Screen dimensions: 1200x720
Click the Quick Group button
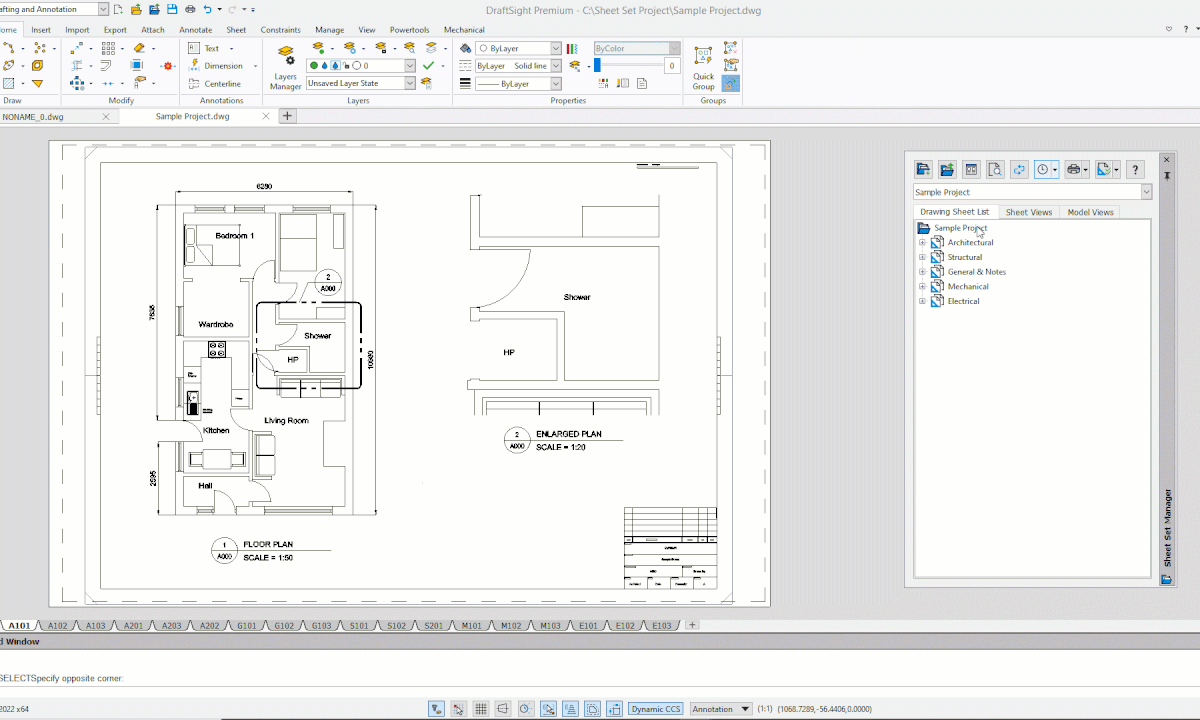tap(704, 67)
